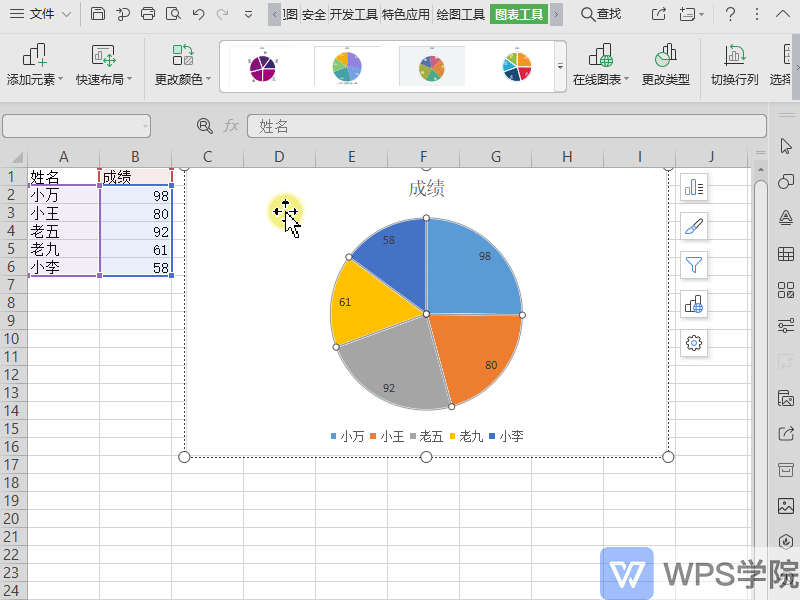Open the more options vertical dots menu

[757, 14]
